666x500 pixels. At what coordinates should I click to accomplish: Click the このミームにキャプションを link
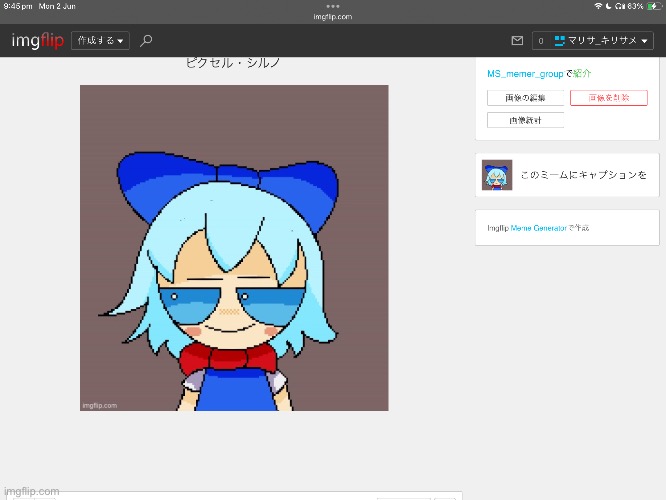click(x=584, y=175)
